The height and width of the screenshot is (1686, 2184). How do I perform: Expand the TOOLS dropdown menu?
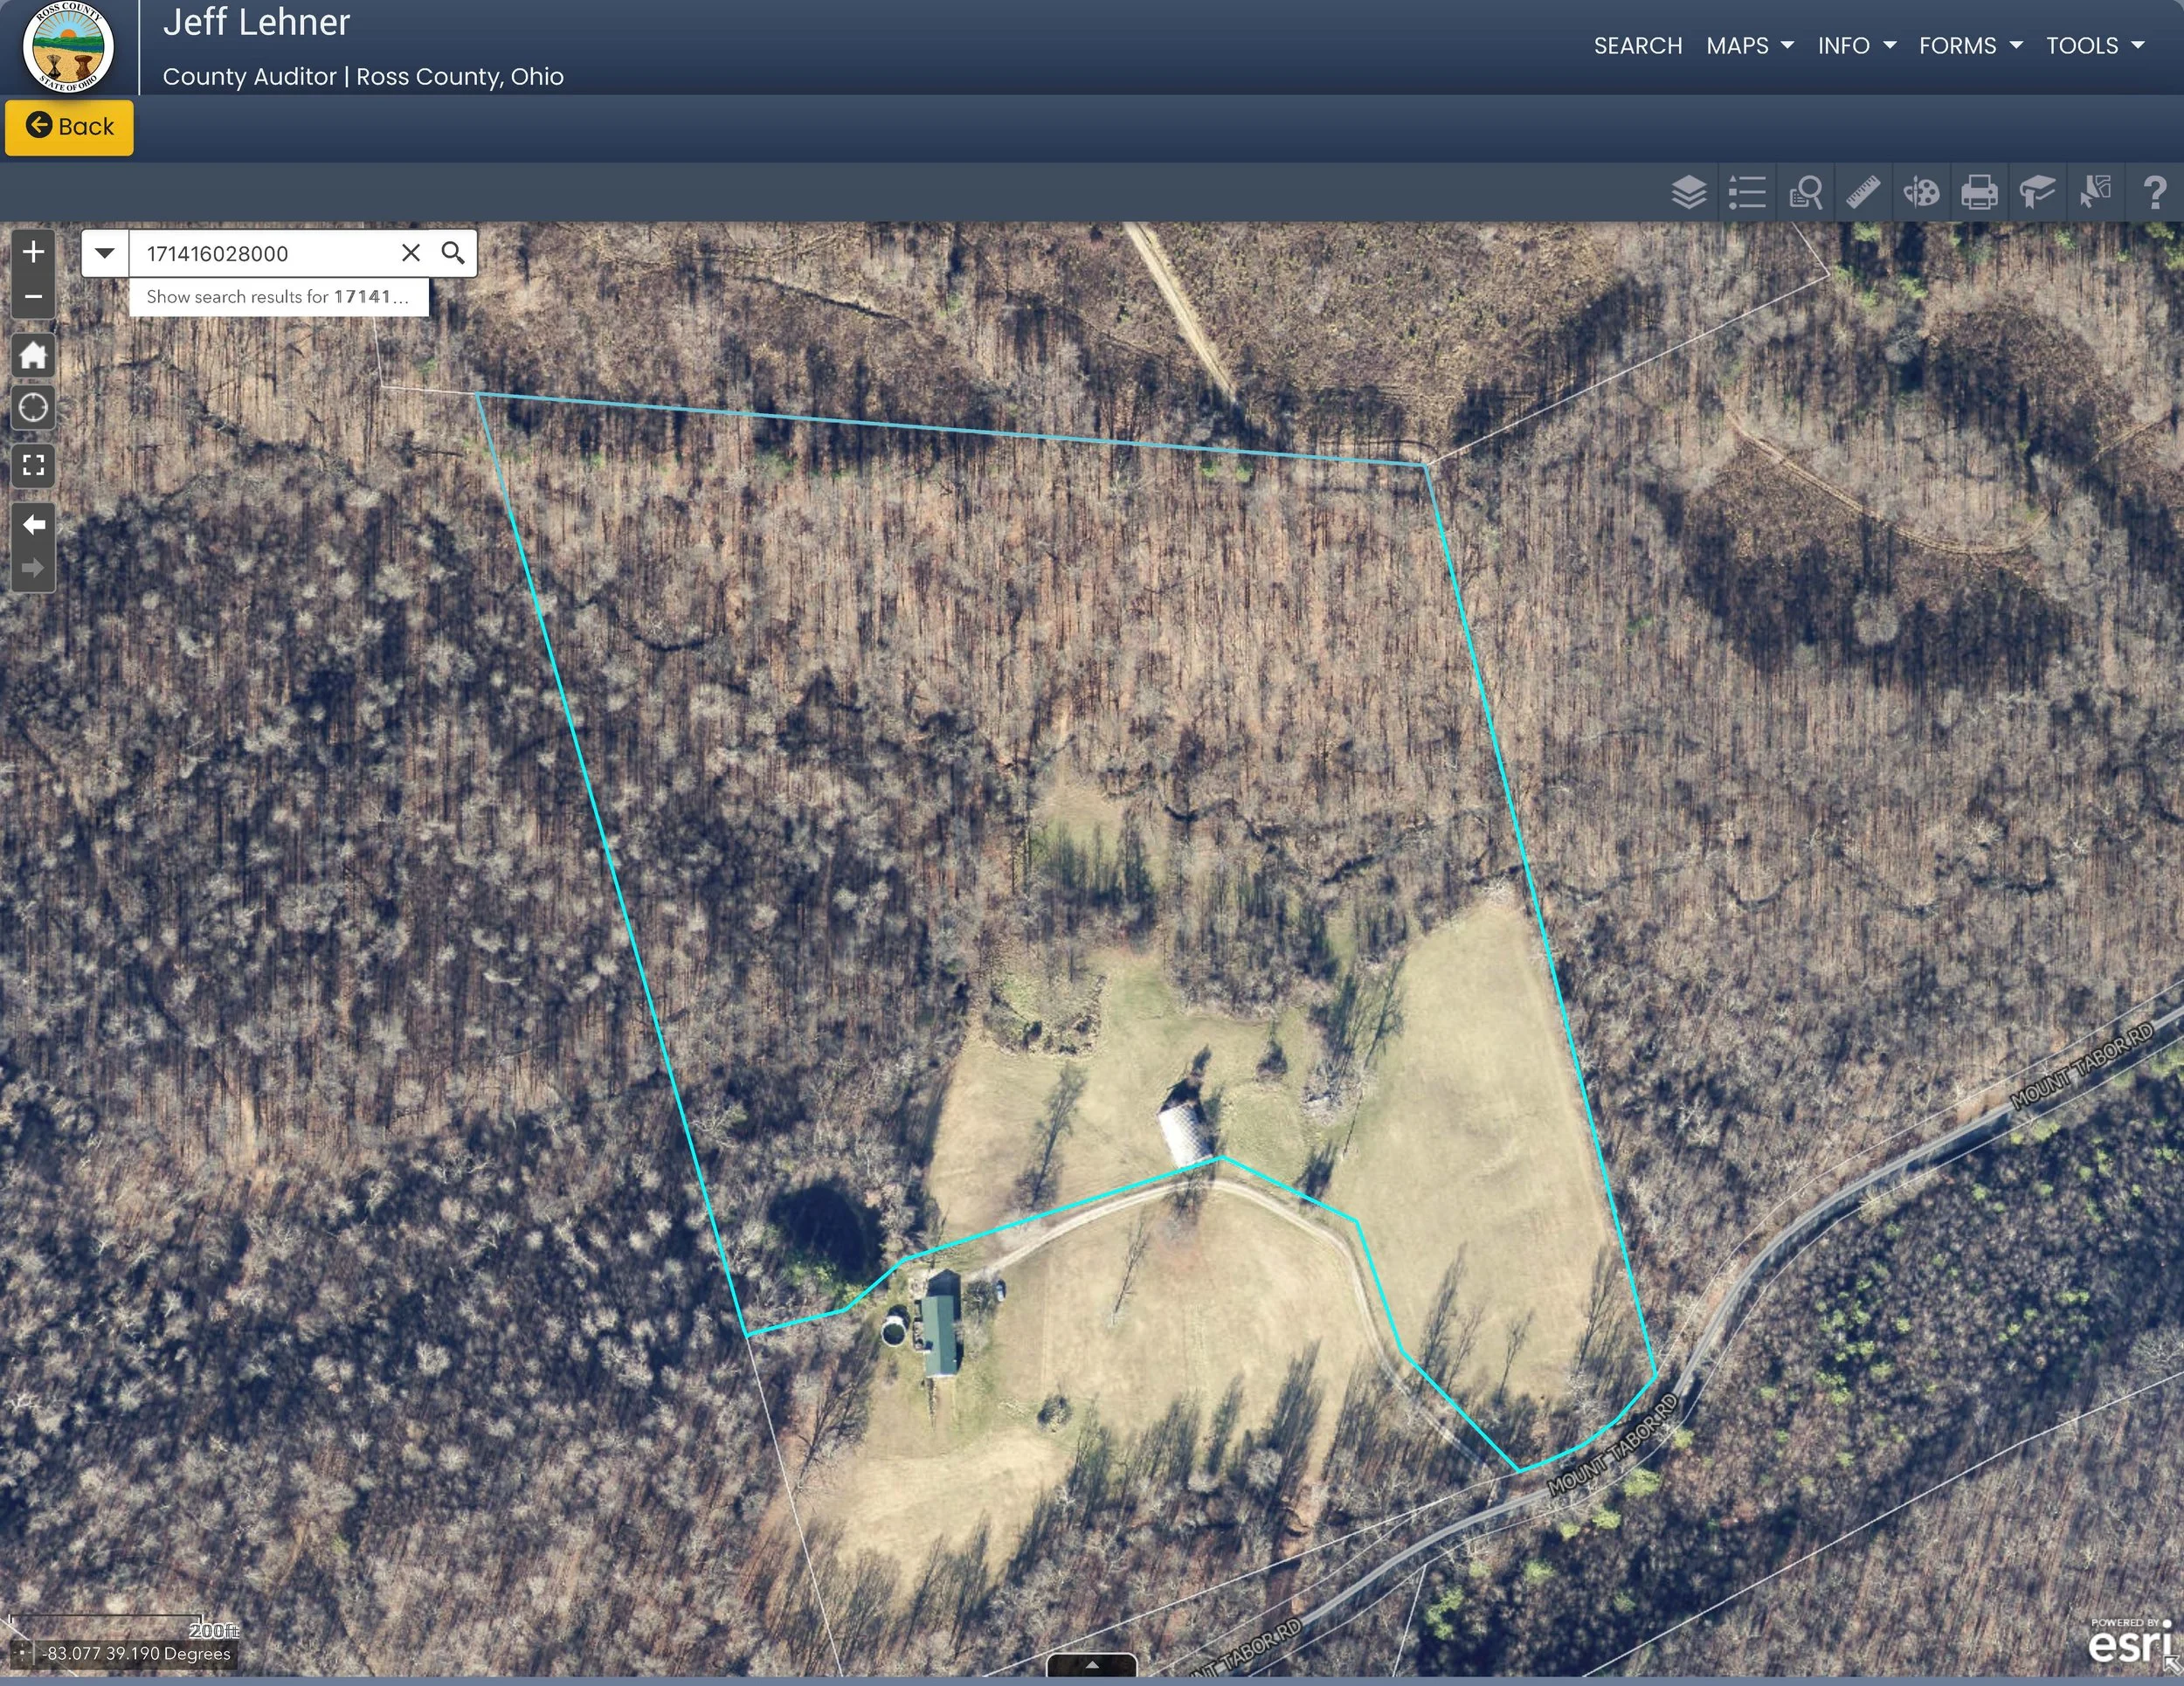click(2094, 46)
